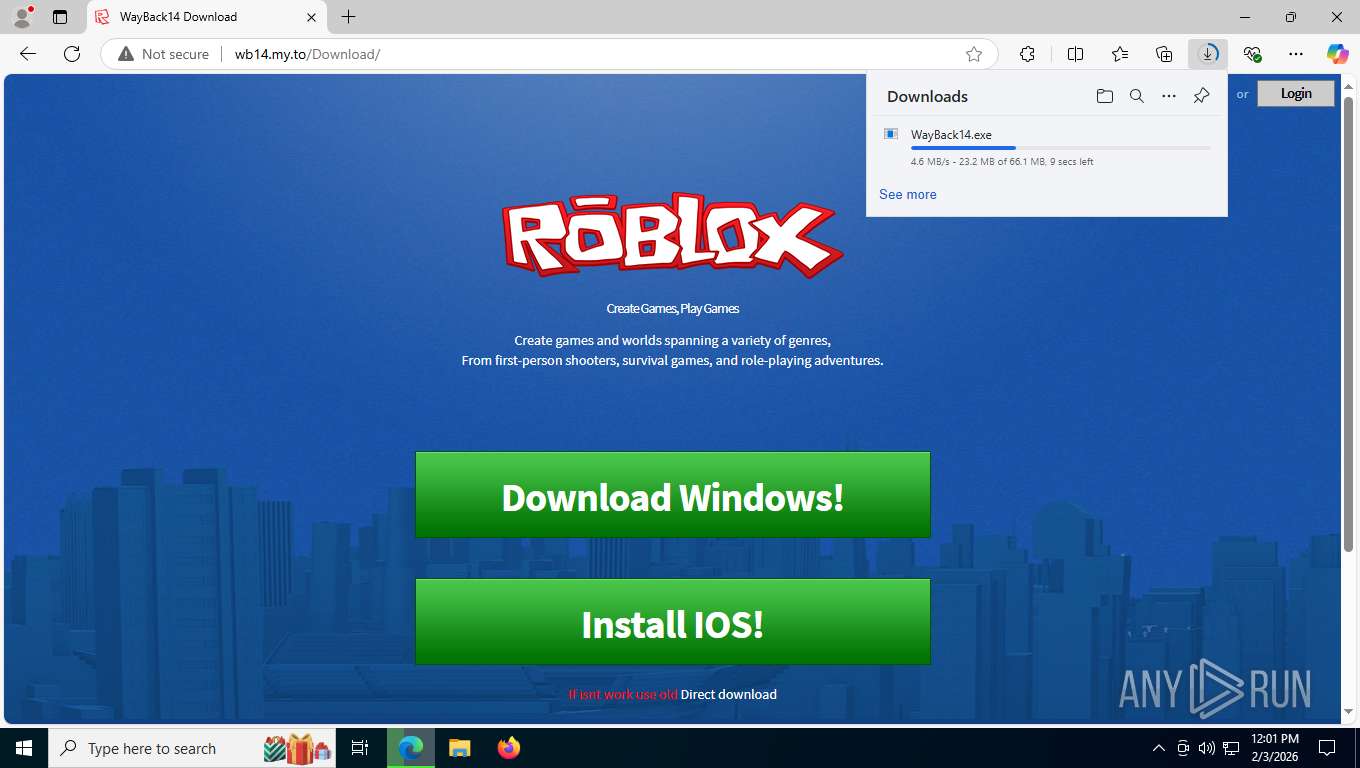
Task: Click the Roblox logo
Action: [x=672, y=236]
